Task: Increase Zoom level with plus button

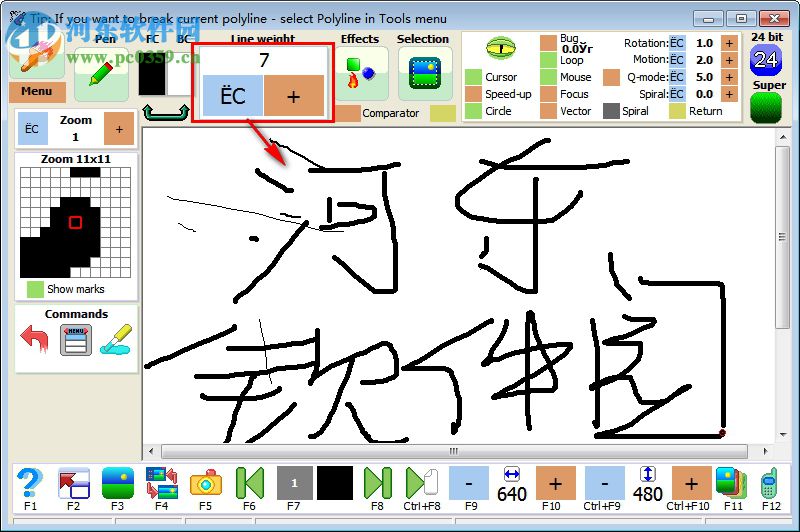Action: 119,129
